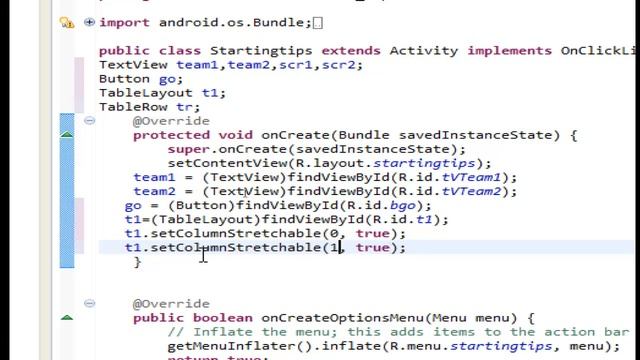Screen dimensions: 640x360
Task: Select class name 'Startingtips' in class declaration
Action: point(261,51)
